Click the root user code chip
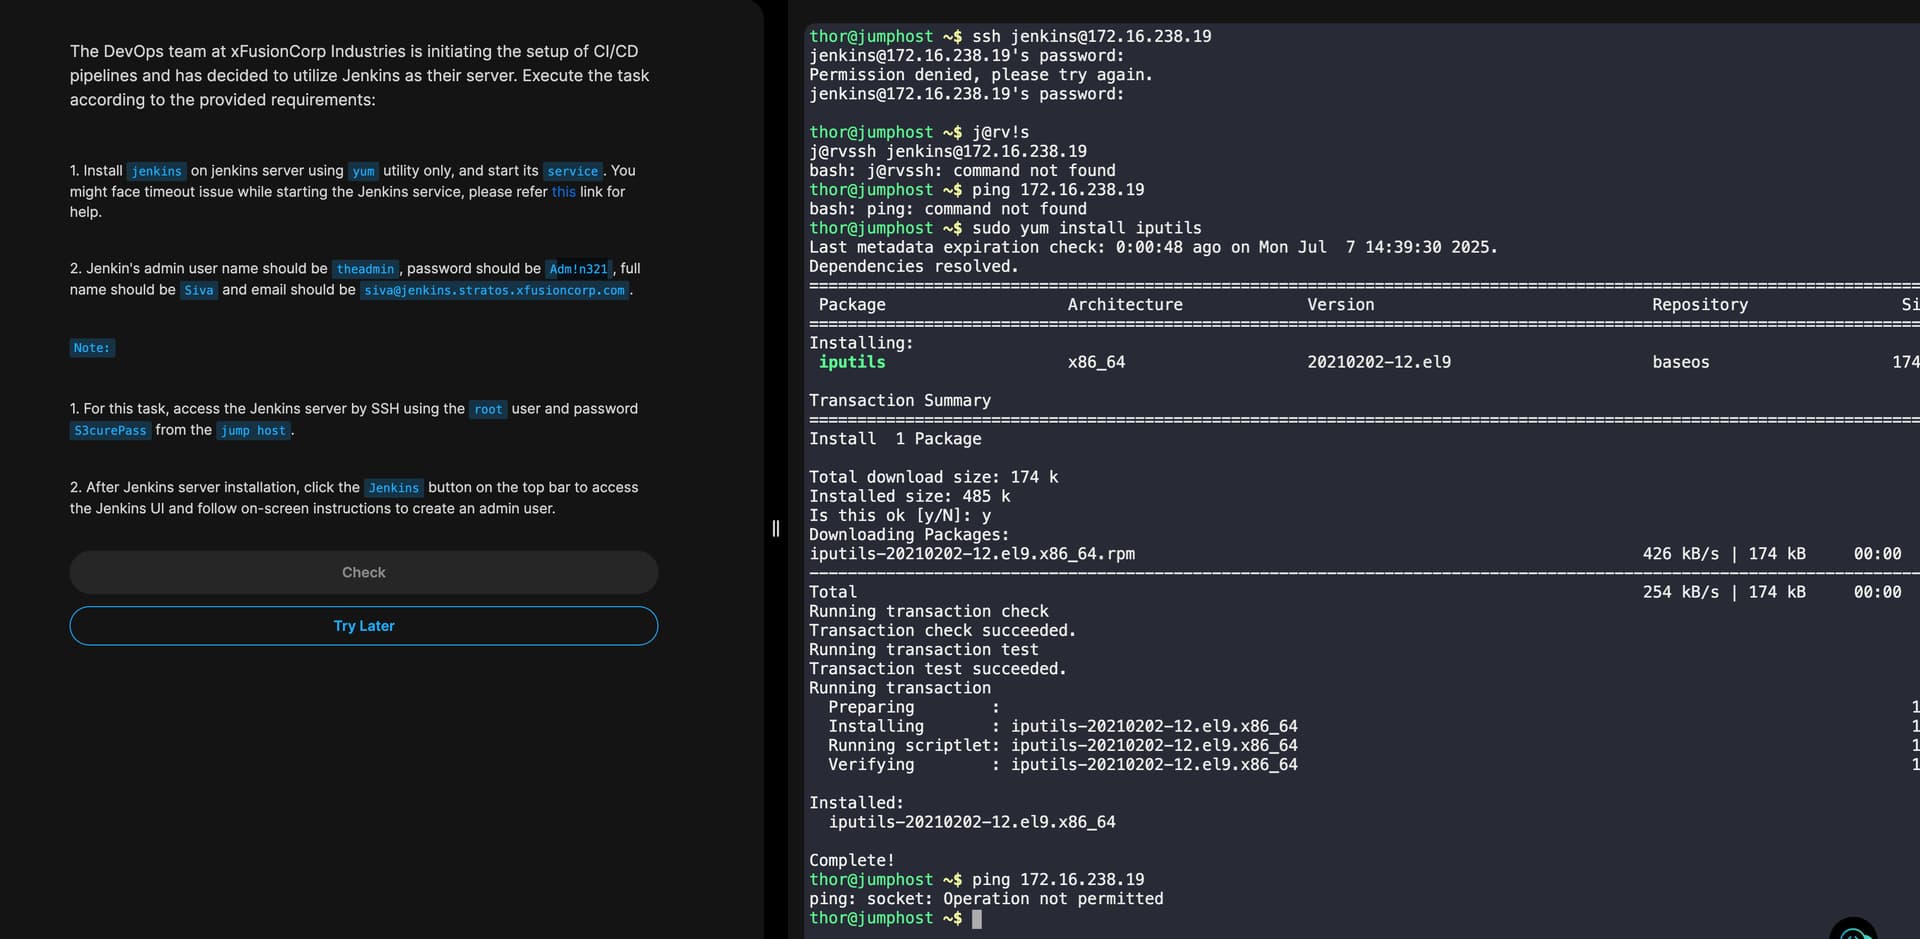This screenshot has height=939, width=1920. click(488, 409)
